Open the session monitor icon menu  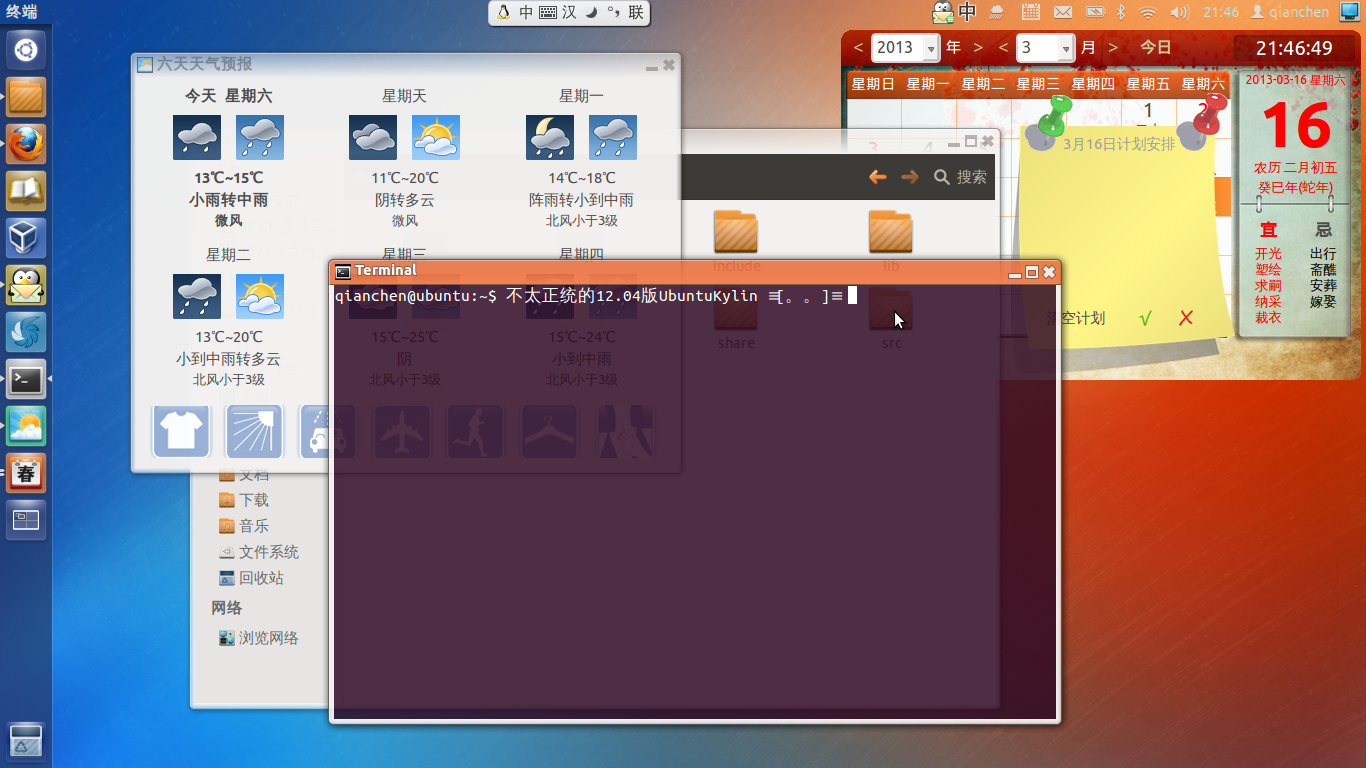(x=1349, y=12)
